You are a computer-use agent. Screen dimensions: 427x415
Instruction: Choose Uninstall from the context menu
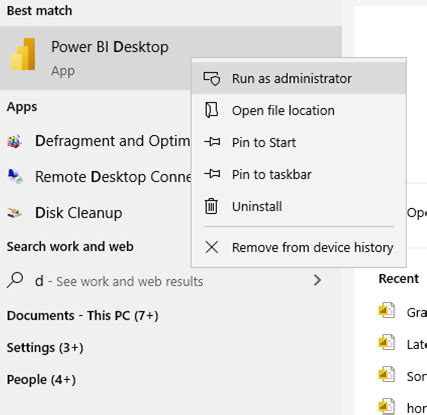point(299,206)
